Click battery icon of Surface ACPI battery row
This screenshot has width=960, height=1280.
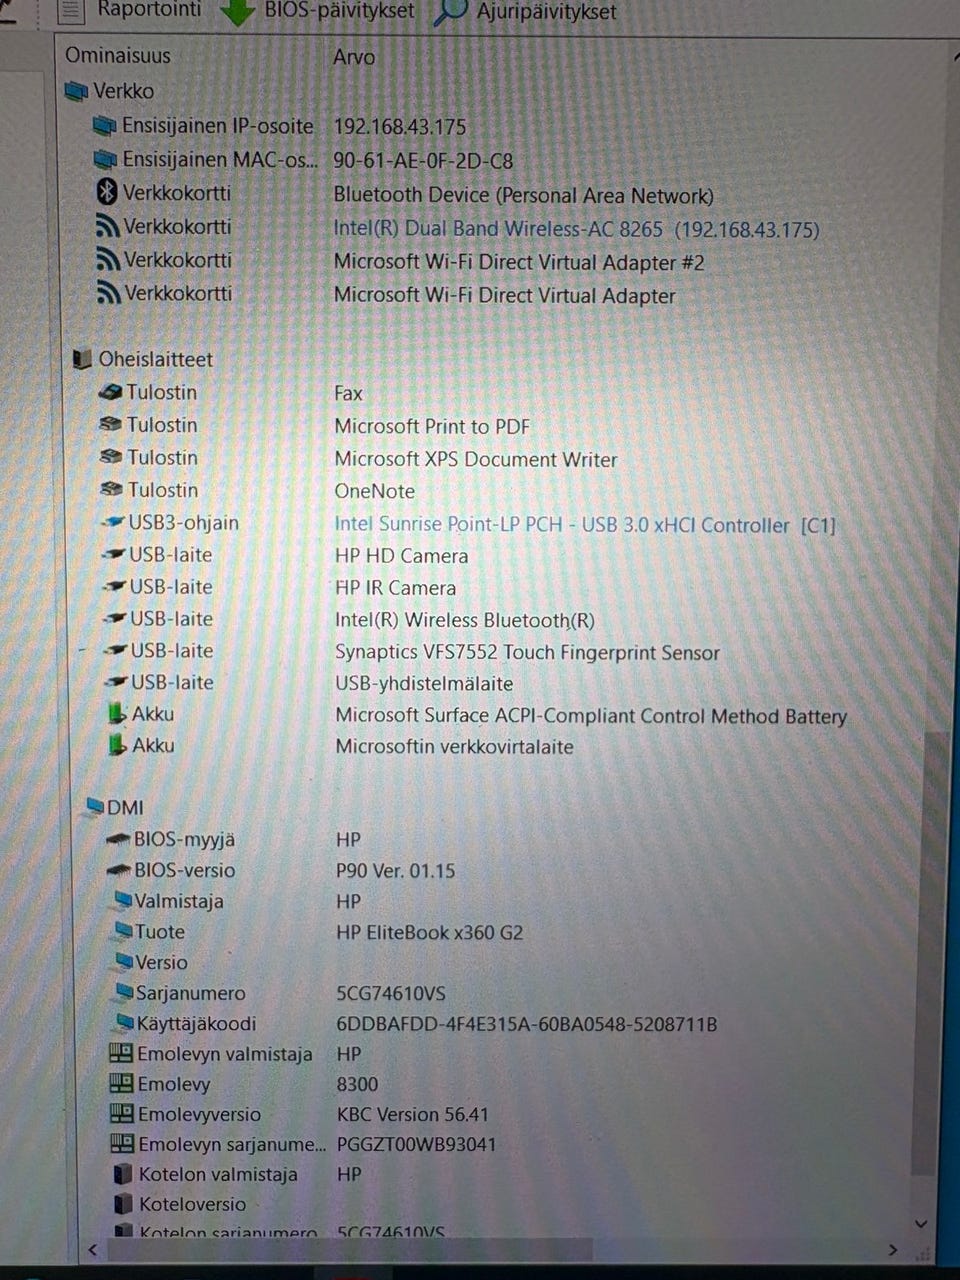[x=118, y=714]
